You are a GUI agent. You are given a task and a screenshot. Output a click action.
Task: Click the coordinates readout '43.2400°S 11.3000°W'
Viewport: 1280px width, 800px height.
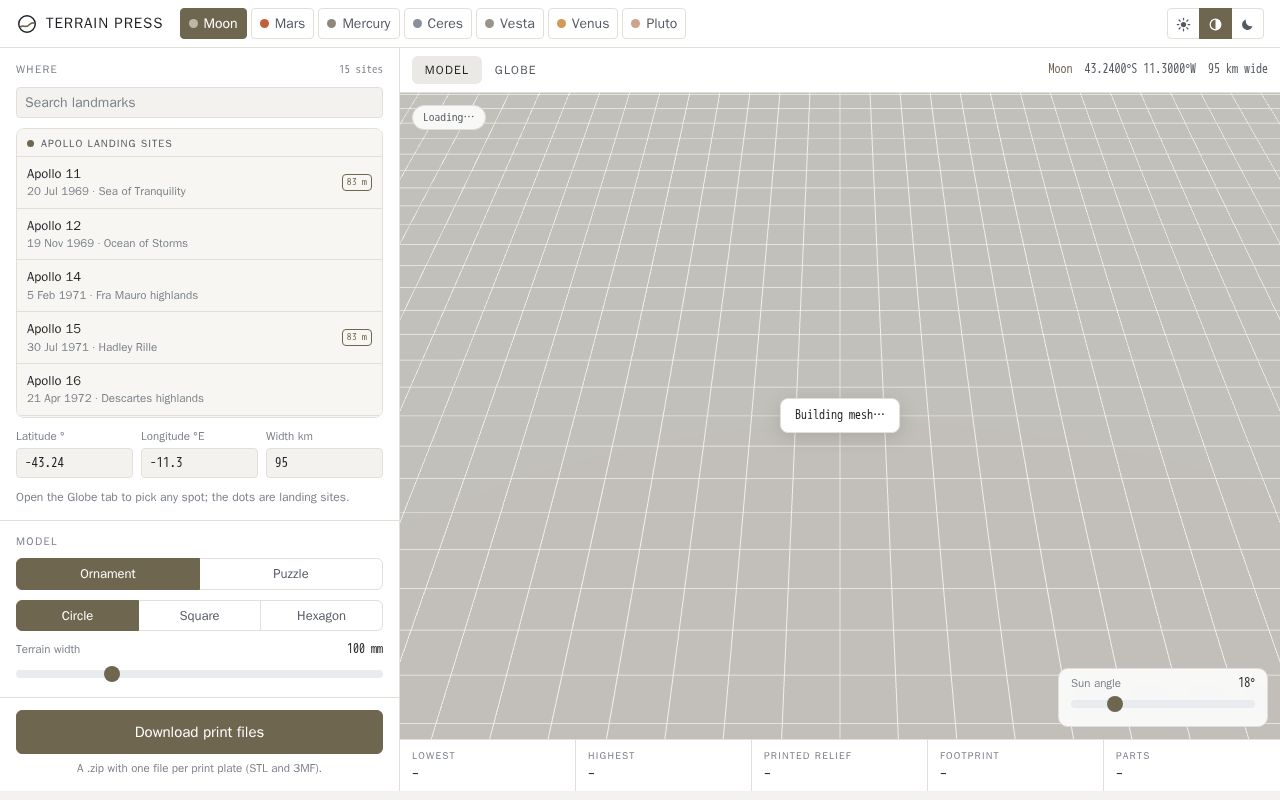(x=1140, y=69)
